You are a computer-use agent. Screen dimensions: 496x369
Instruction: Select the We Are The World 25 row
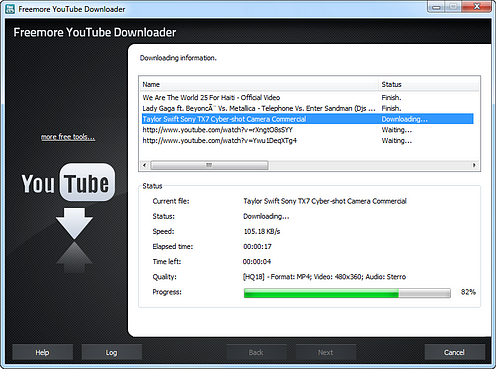[x=307, y=97]
